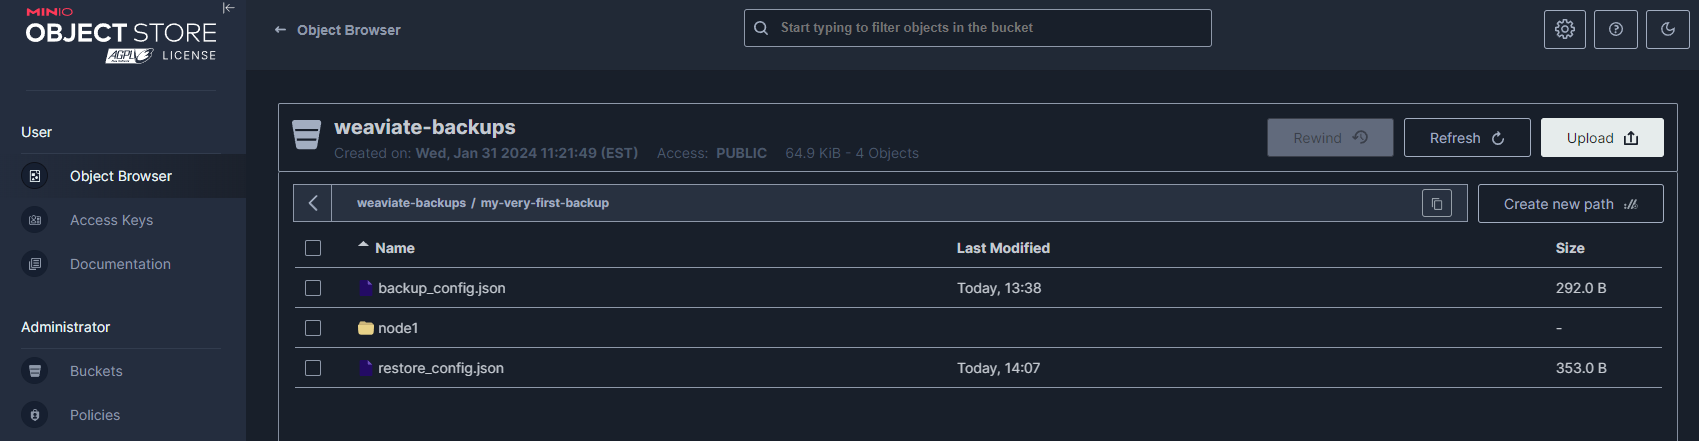This screenshot has height=441, width=1699.
Task: Open settings gear icon
Action: [x=1565, y=30]
